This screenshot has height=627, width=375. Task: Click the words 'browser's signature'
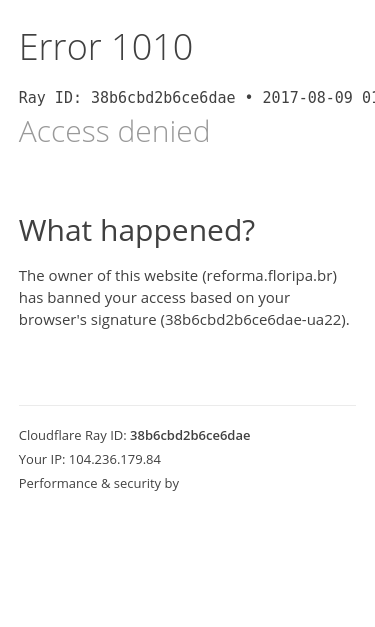click(88, 320)
